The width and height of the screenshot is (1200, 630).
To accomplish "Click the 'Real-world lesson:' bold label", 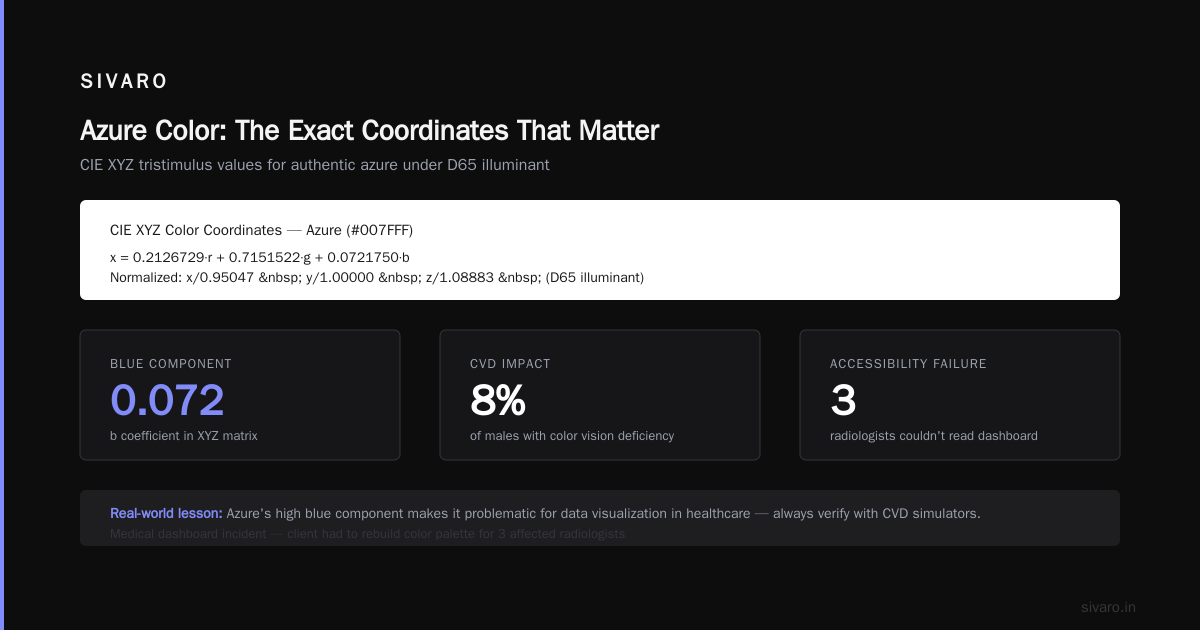I will pyautogui.click(x=166, y=513).
